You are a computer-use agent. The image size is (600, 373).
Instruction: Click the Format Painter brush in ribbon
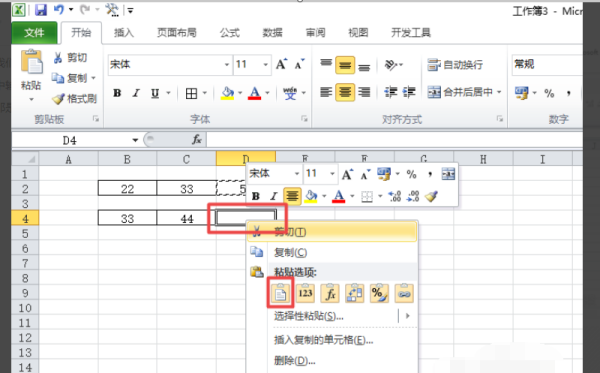coord(75,99)
